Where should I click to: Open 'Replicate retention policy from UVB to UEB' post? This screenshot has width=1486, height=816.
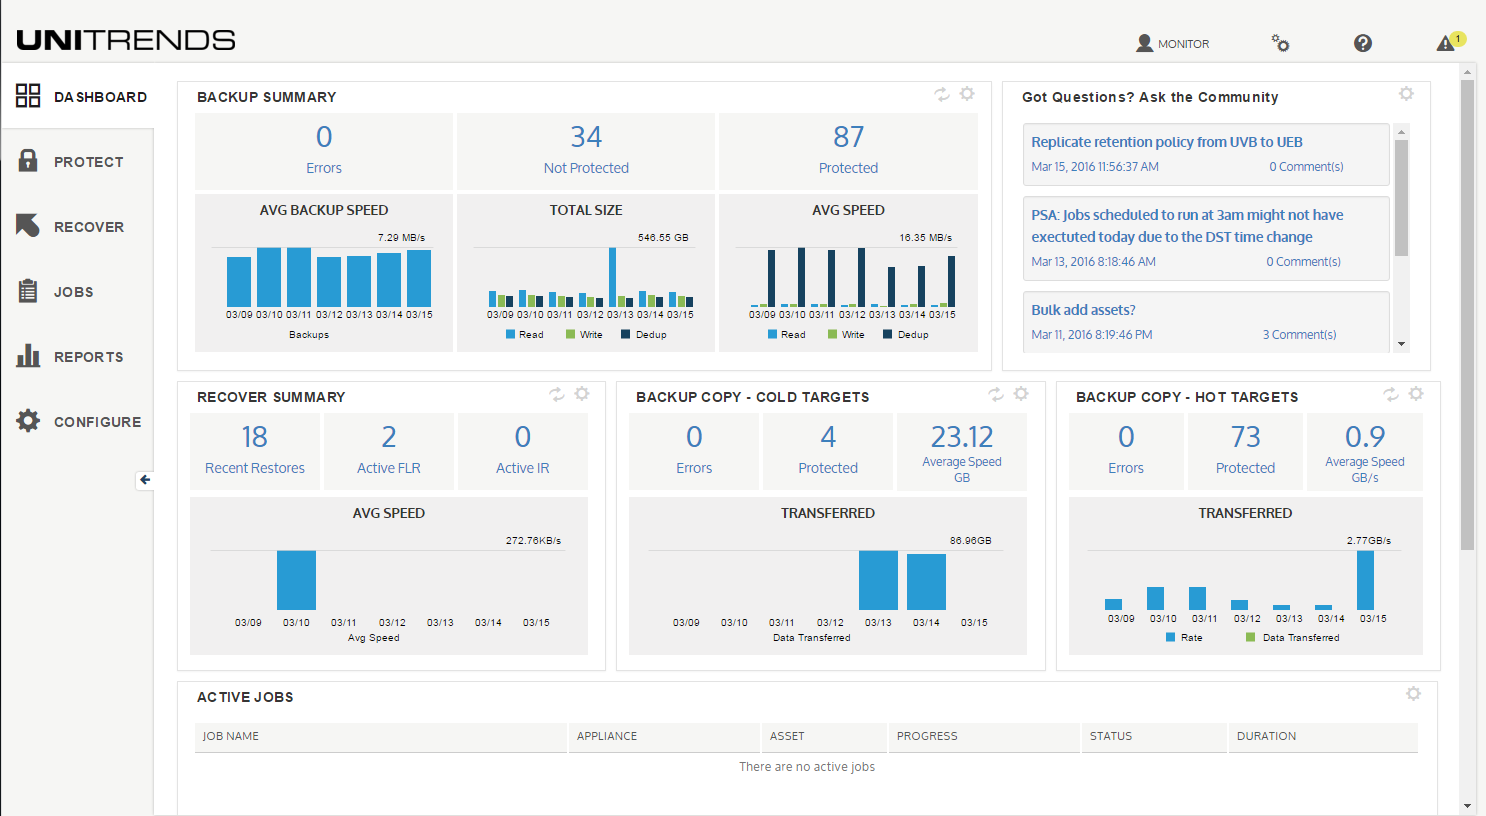point(1166,142)
